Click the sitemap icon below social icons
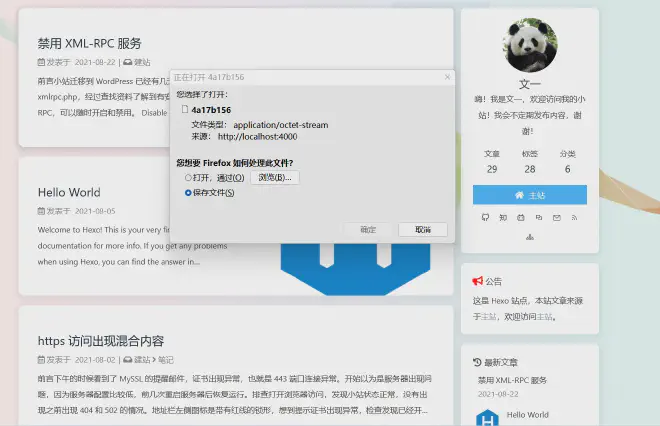The width and height of the screenshot is (660, 426). [530, 237]
